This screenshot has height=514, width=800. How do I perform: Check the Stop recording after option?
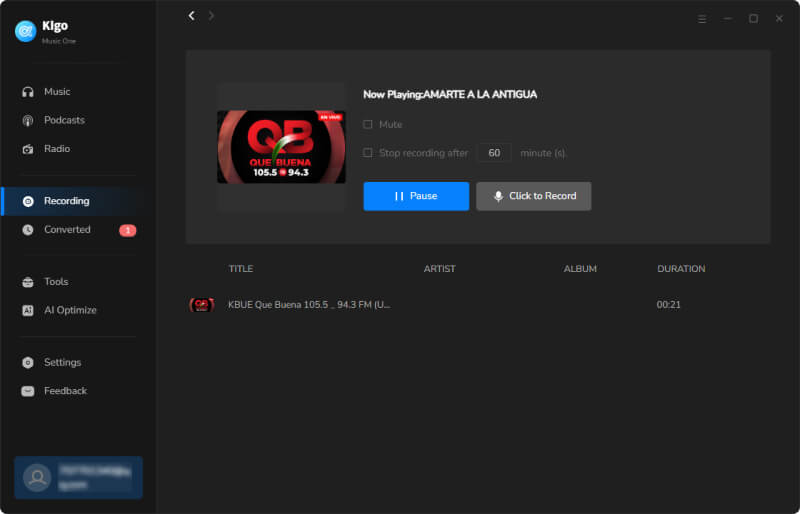pos(367,153)
